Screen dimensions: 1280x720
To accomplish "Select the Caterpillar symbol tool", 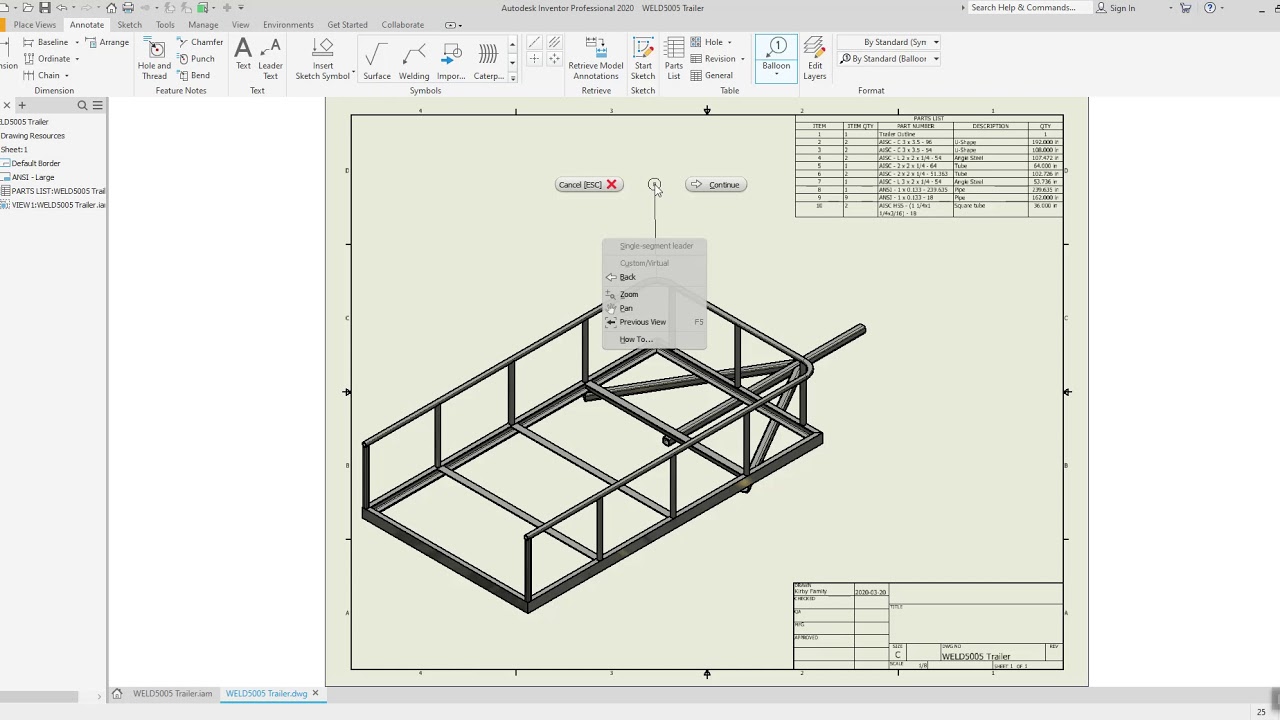I will tap(488, 61).
